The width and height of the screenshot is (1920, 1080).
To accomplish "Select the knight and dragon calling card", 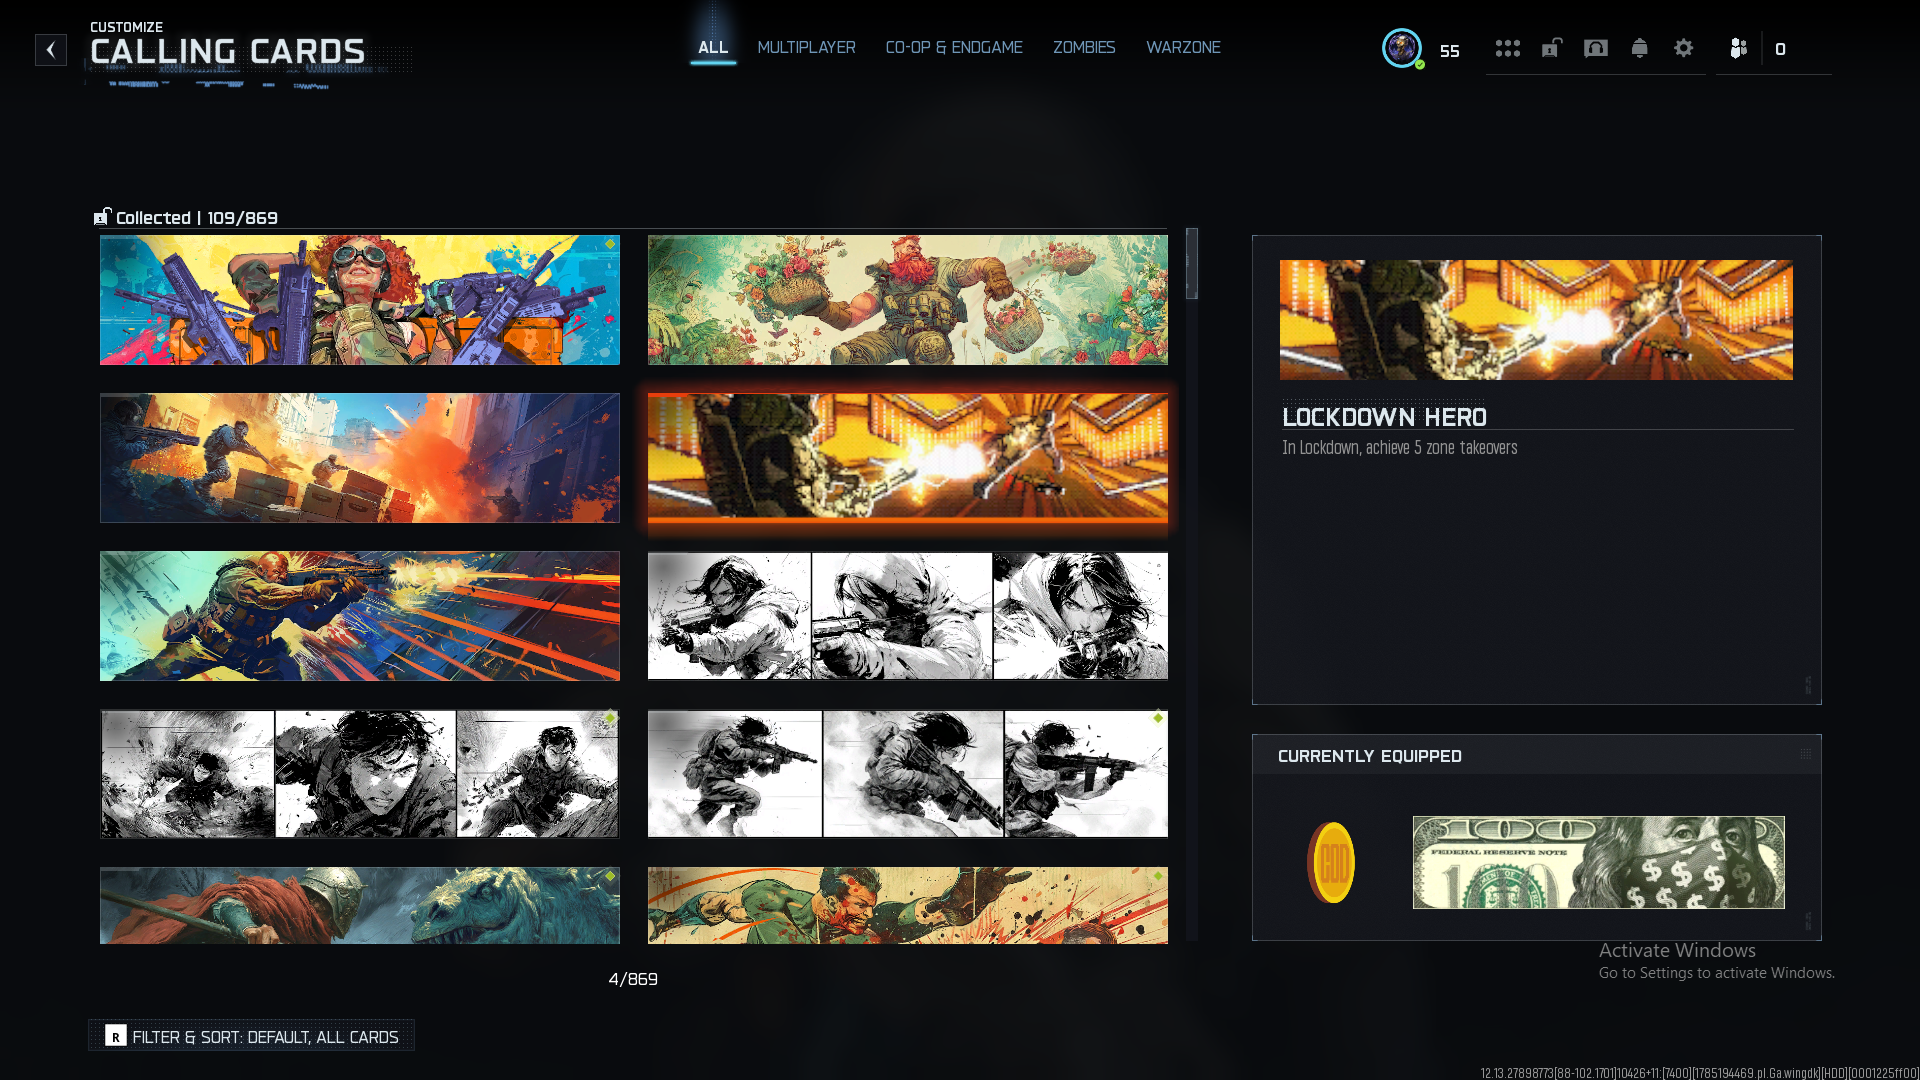I will (360, 905).
